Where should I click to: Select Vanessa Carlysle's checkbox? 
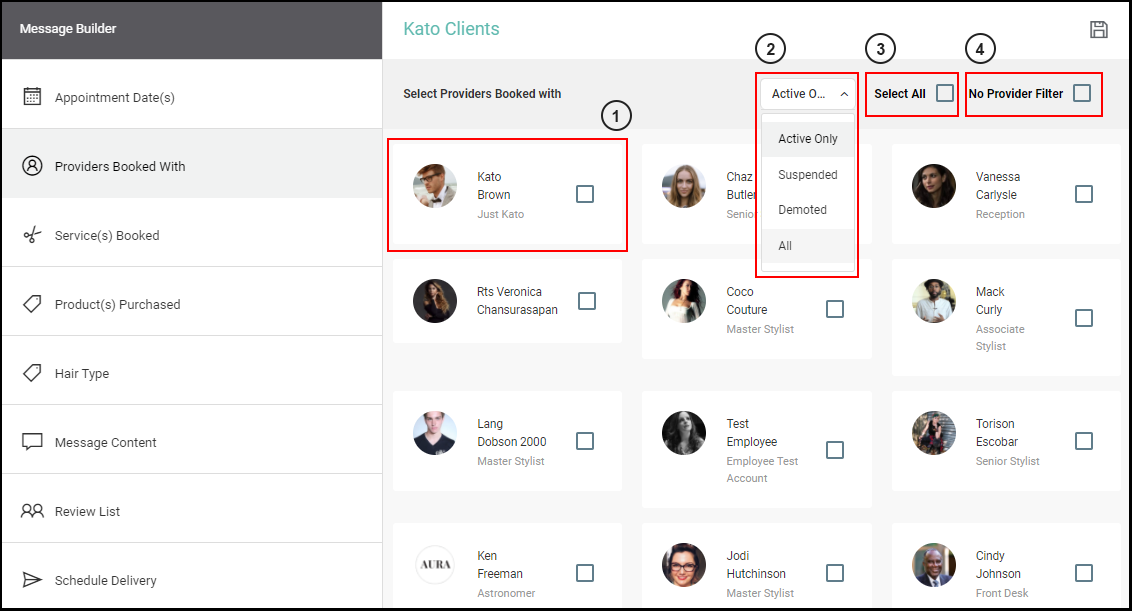tap(1084, 194)
